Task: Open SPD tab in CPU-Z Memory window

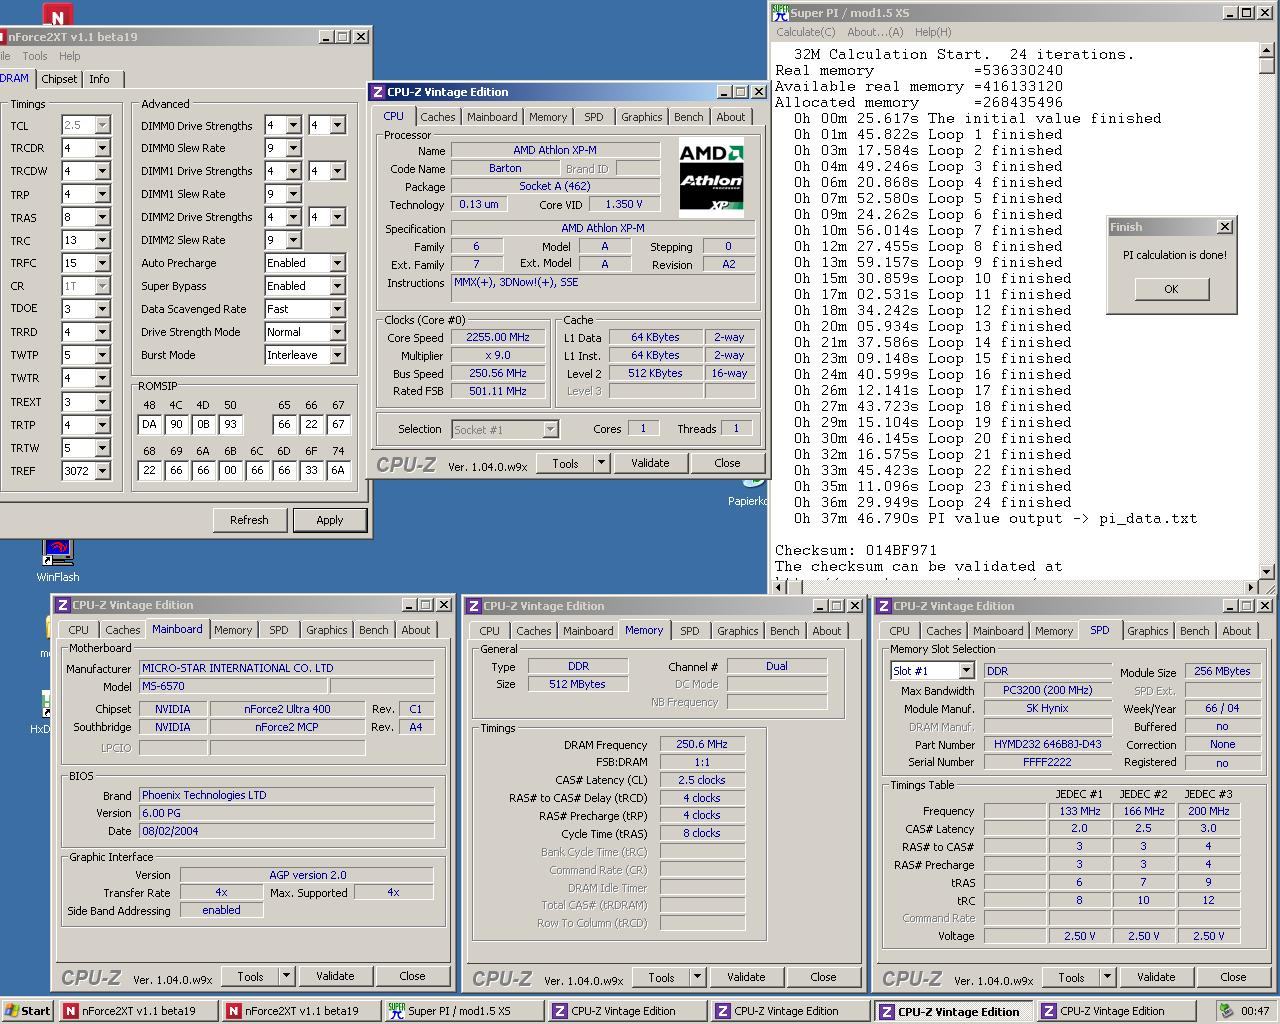Action: point(689,631)
